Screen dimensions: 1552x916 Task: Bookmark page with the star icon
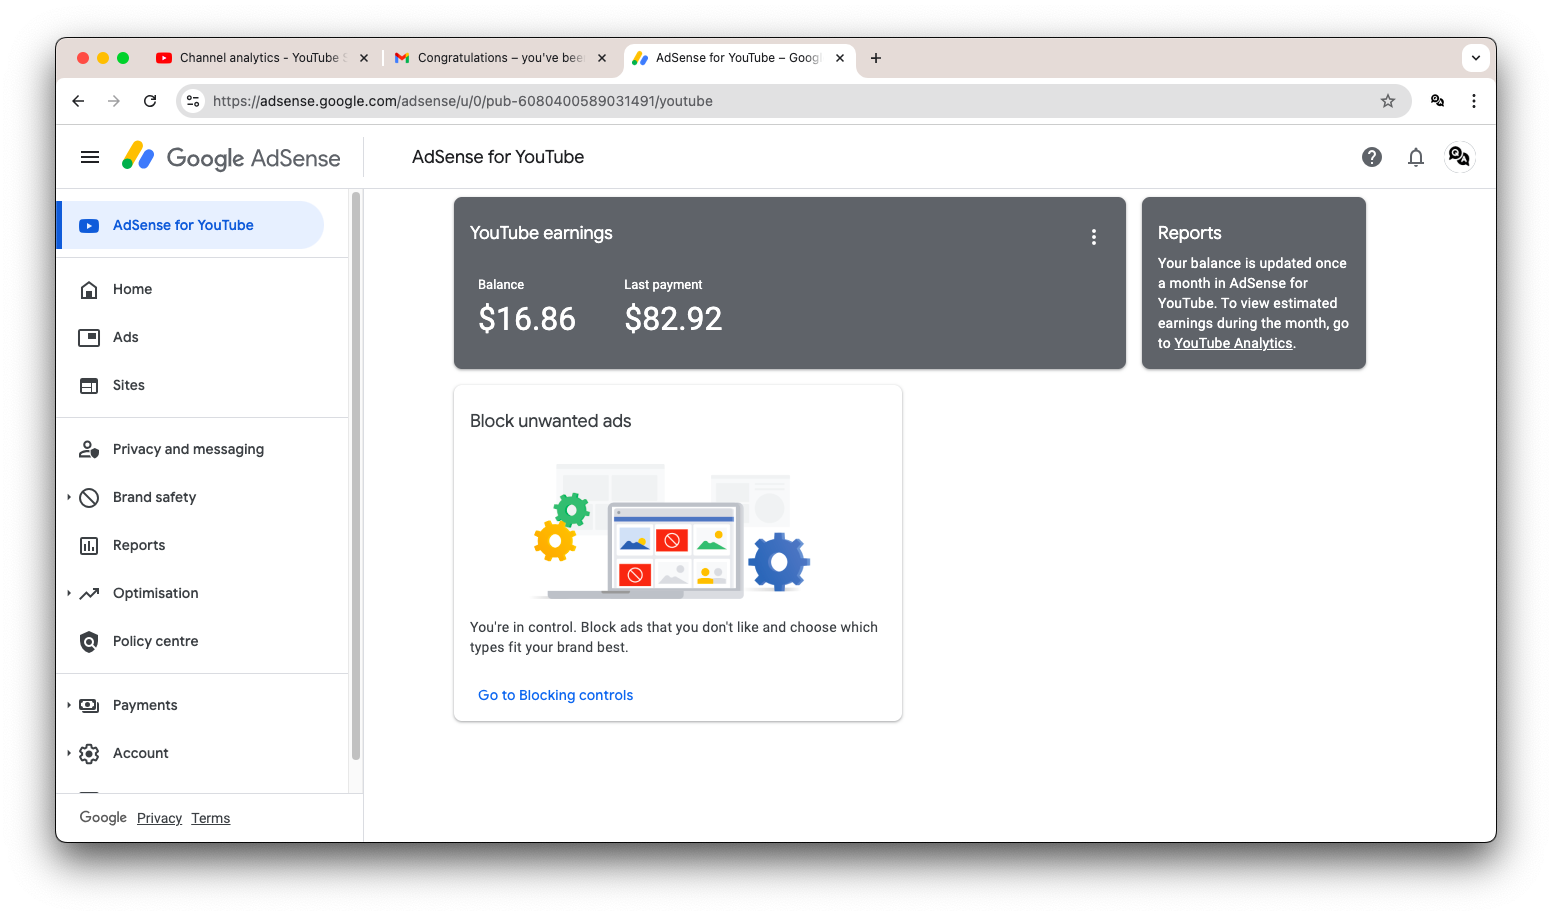coord(1388,101)
